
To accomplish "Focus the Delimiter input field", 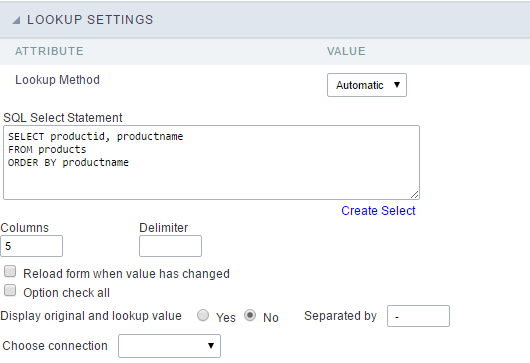I will coord(170,246).
